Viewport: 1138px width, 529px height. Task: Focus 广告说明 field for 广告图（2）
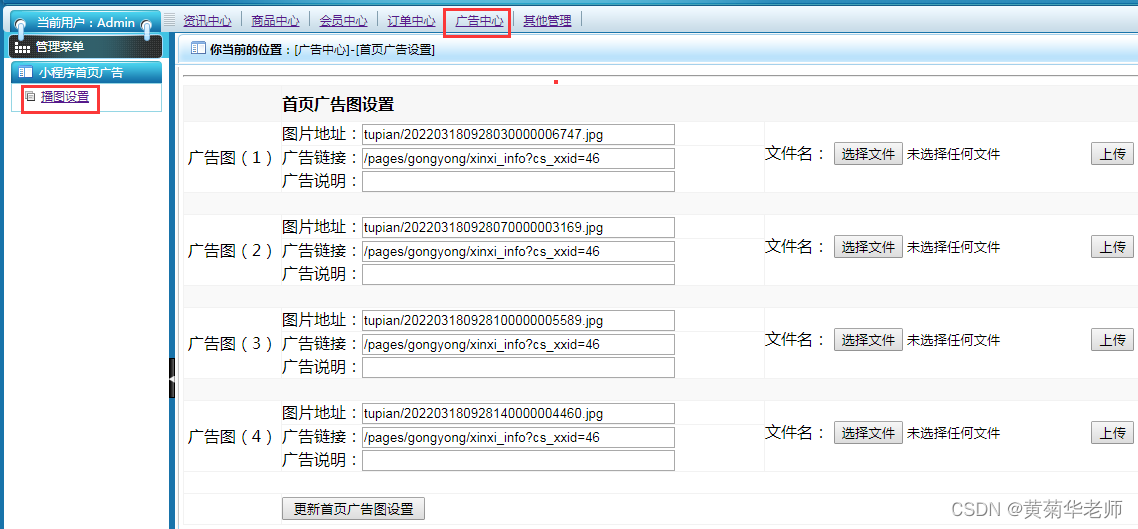tap(518, 274)
